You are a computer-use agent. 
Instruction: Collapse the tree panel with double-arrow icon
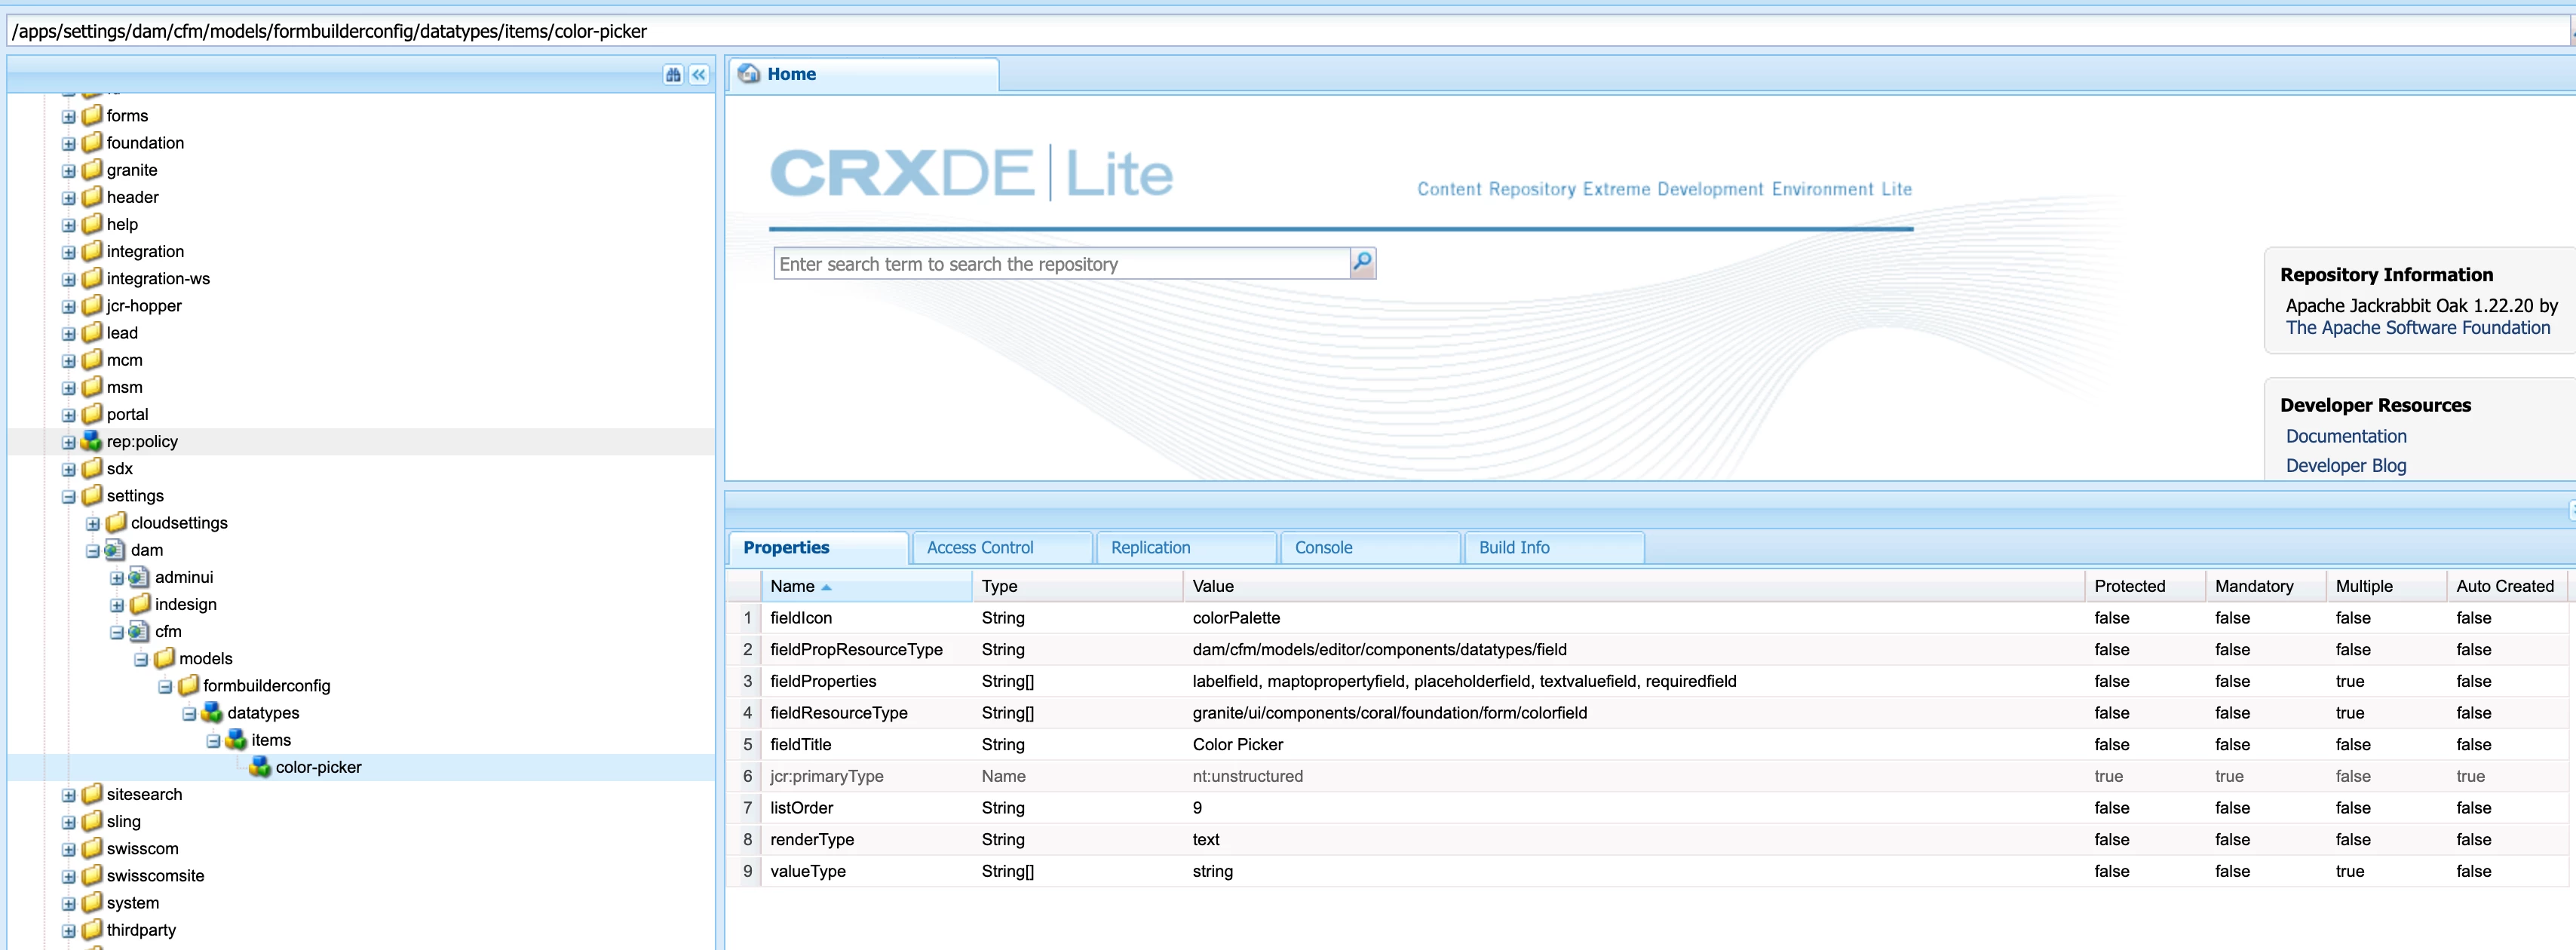coord(699,75)
